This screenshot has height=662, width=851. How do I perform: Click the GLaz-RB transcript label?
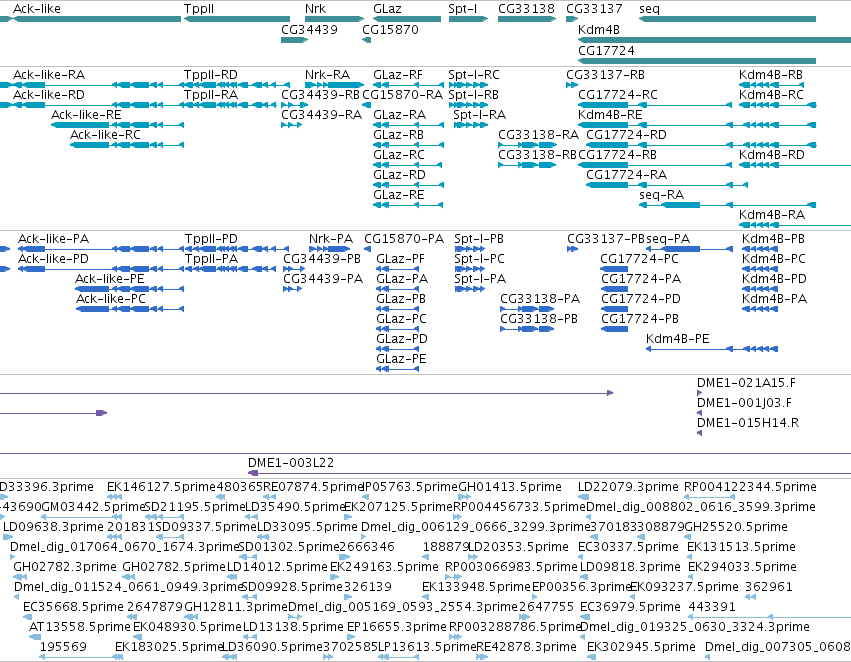[x=398, y=135]
